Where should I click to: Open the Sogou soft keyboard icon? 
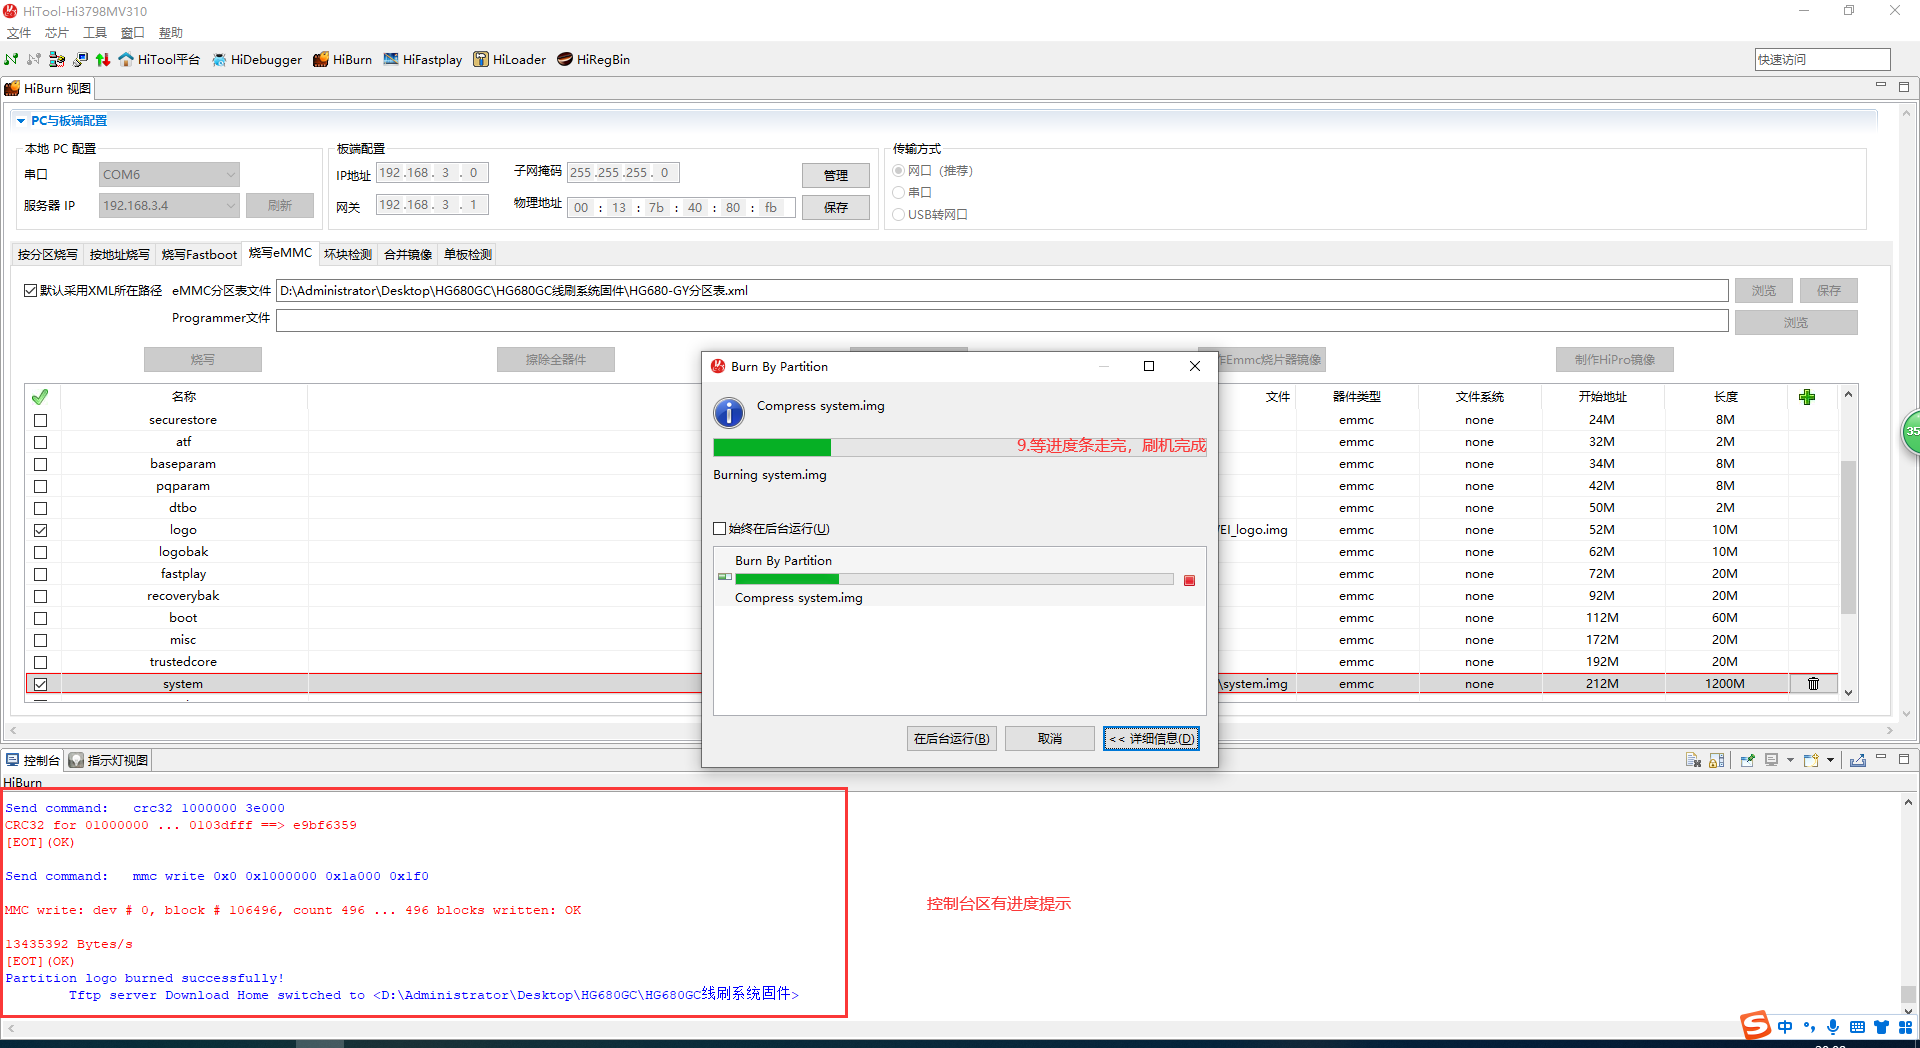tap(1857, 1027)
